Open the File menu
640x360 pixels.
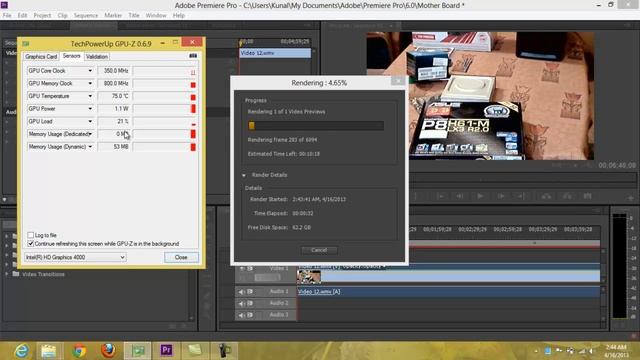[7, 15]
